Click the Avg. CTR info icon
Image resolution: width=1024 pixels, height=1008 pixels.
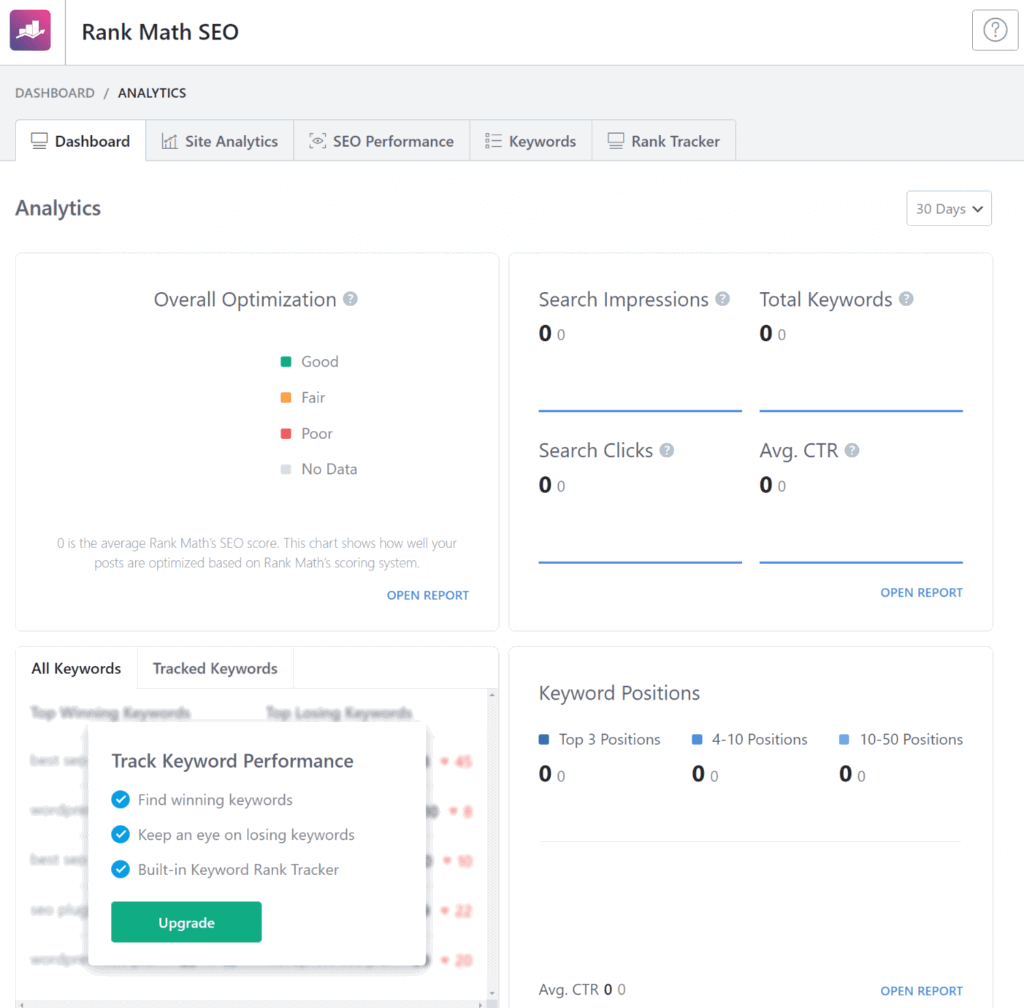pos(852,450)
